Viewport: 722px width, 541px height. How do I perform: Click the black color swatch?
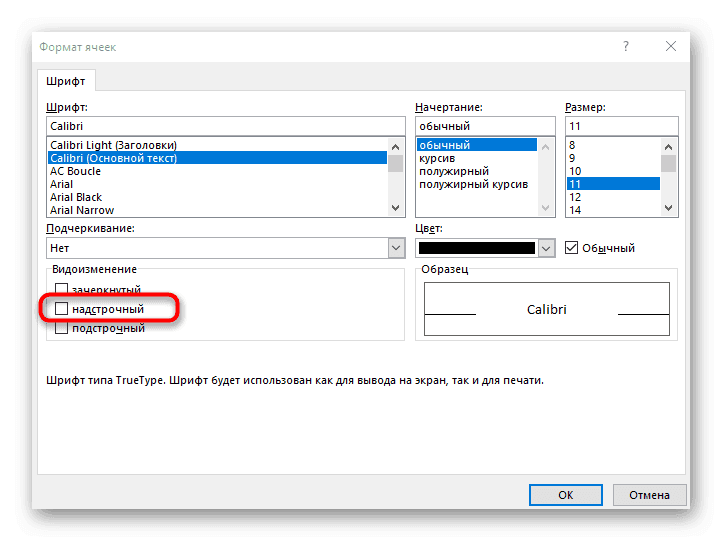coord(477,248)
